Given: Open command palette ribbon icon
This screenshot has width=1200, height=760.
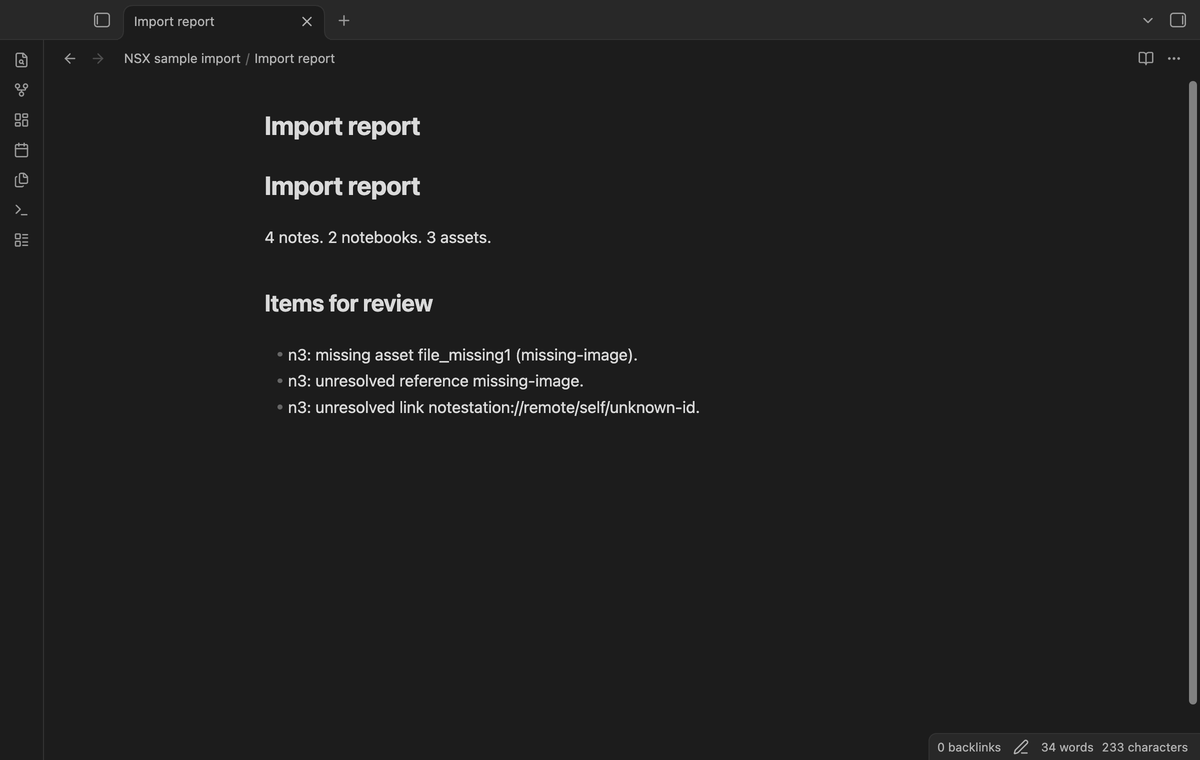Looking at the screenshot, I should (22, 210).
